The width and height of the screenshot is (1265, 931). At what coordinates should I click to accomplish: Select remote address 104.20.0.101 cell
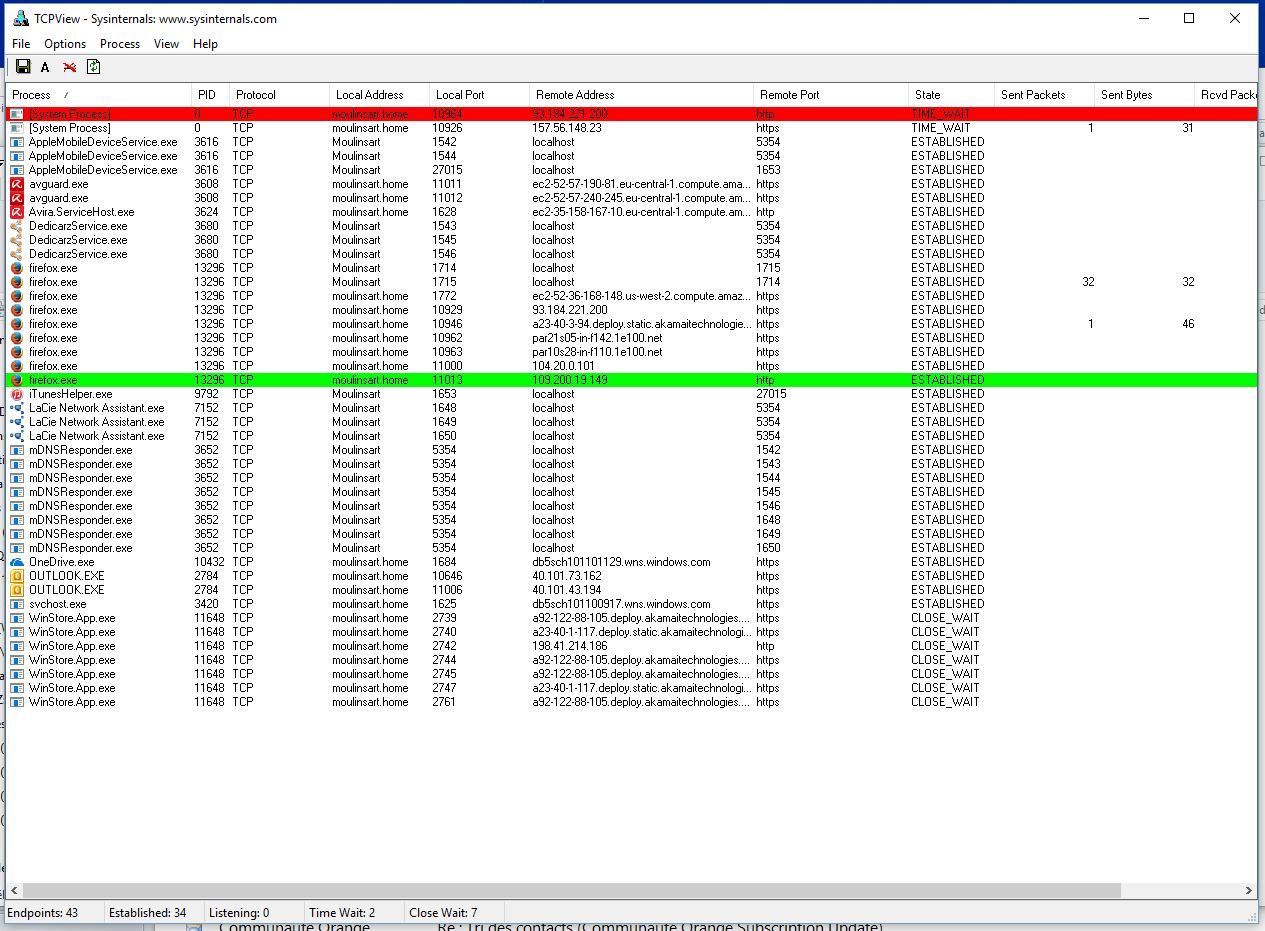[x=564, y=366]
